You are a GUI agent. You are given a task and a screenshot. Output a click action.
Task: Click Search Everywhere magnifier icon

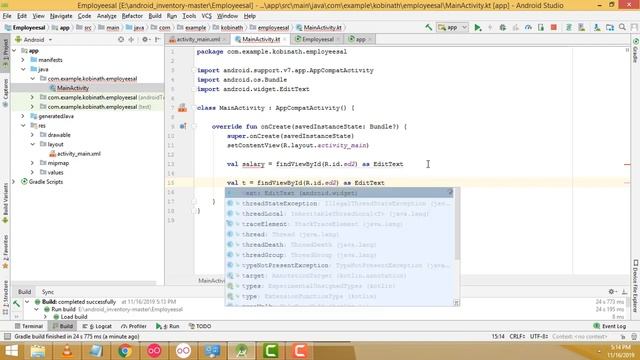(622, 27)
